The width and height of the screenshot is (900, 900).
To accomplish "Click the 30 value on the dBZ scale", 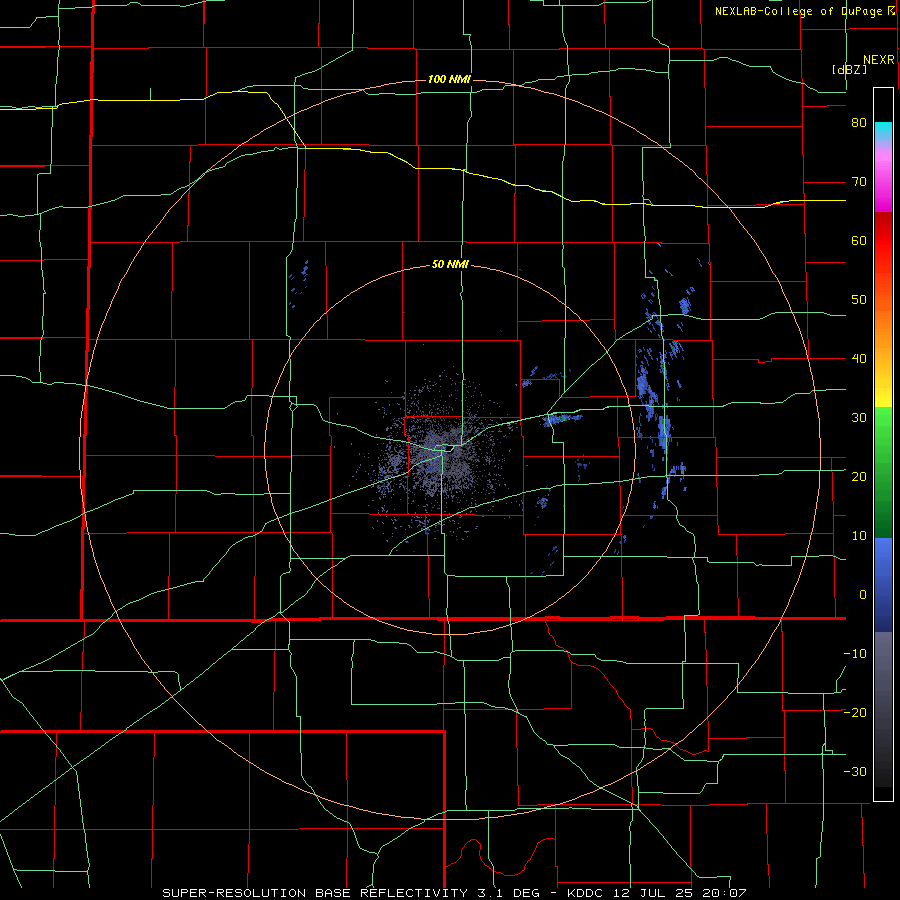I will [x=859, y=417].
